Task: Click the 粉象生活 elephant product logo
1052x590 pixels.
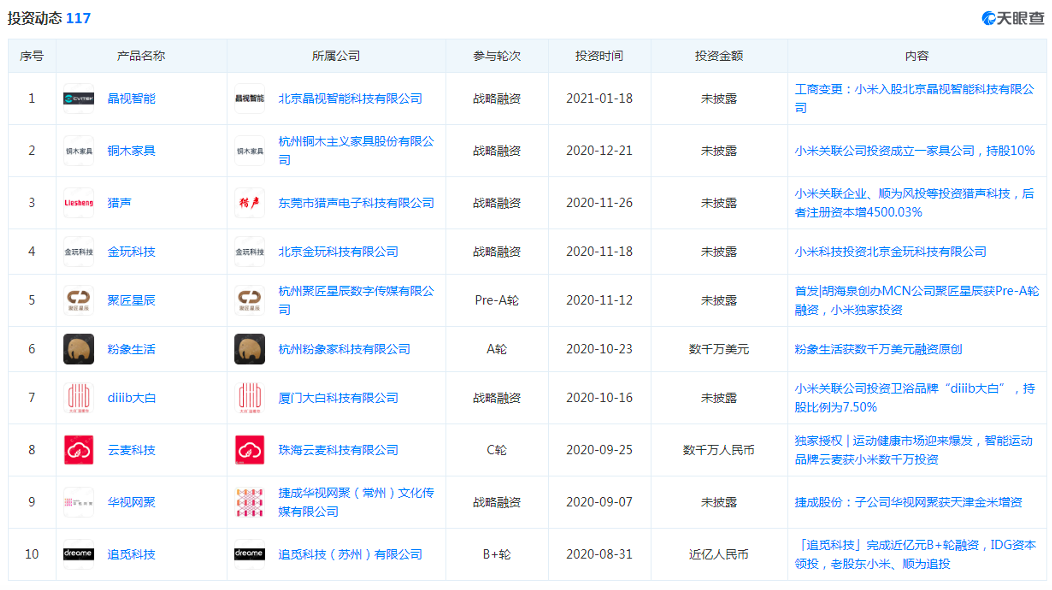Action: point(79,349)
